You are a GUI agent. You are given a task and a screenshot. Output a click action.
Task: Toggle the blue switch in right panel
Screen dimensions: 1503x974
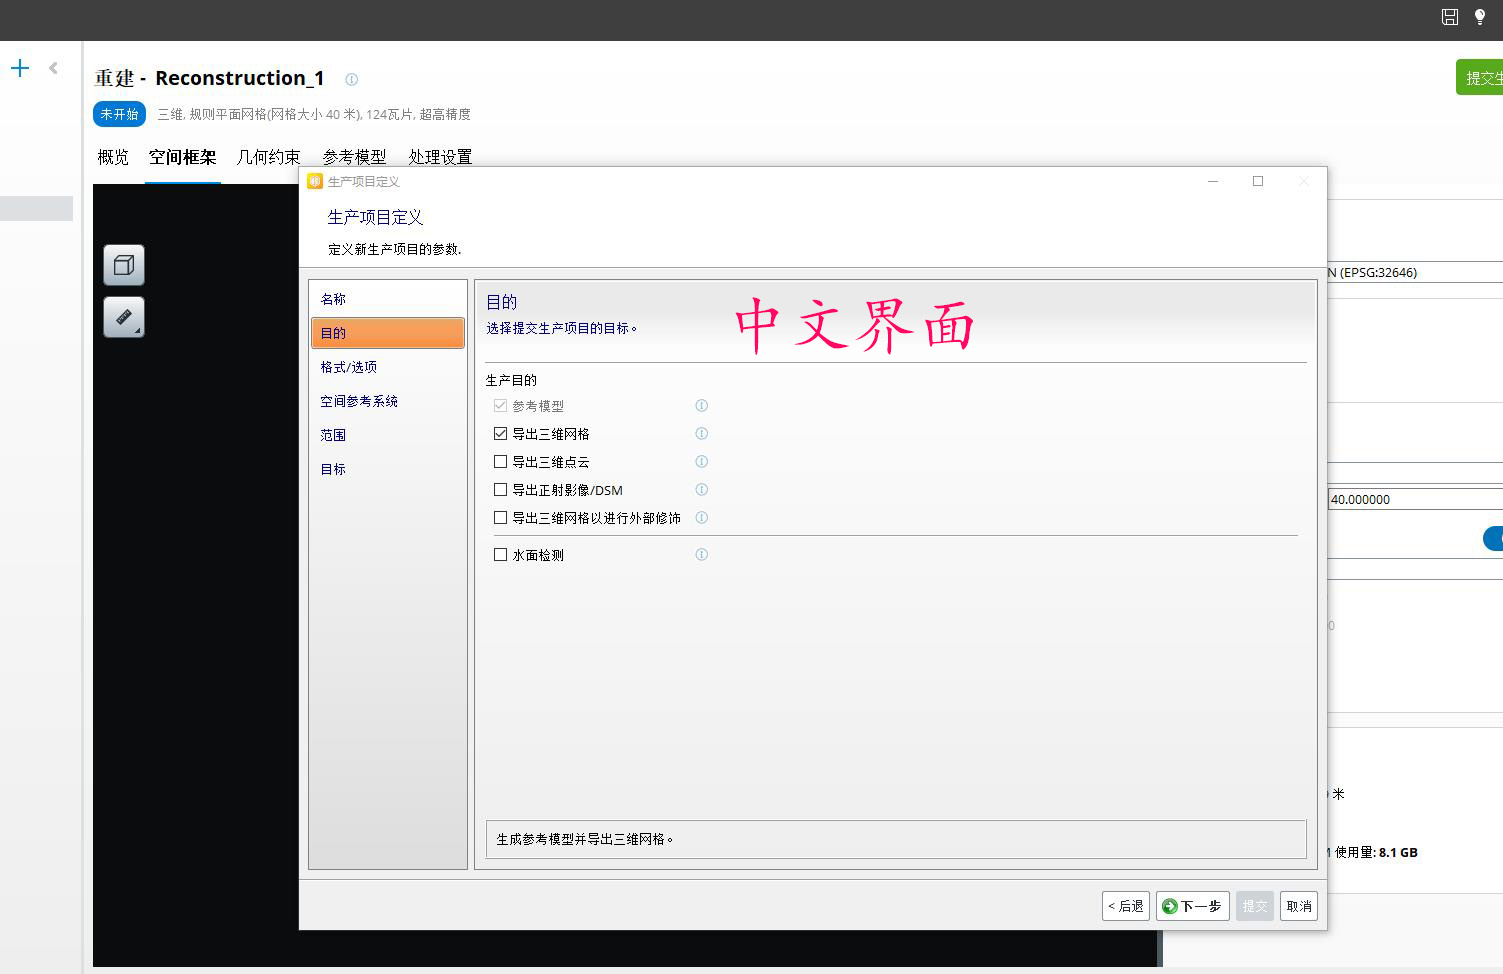tap(1493, 539)
